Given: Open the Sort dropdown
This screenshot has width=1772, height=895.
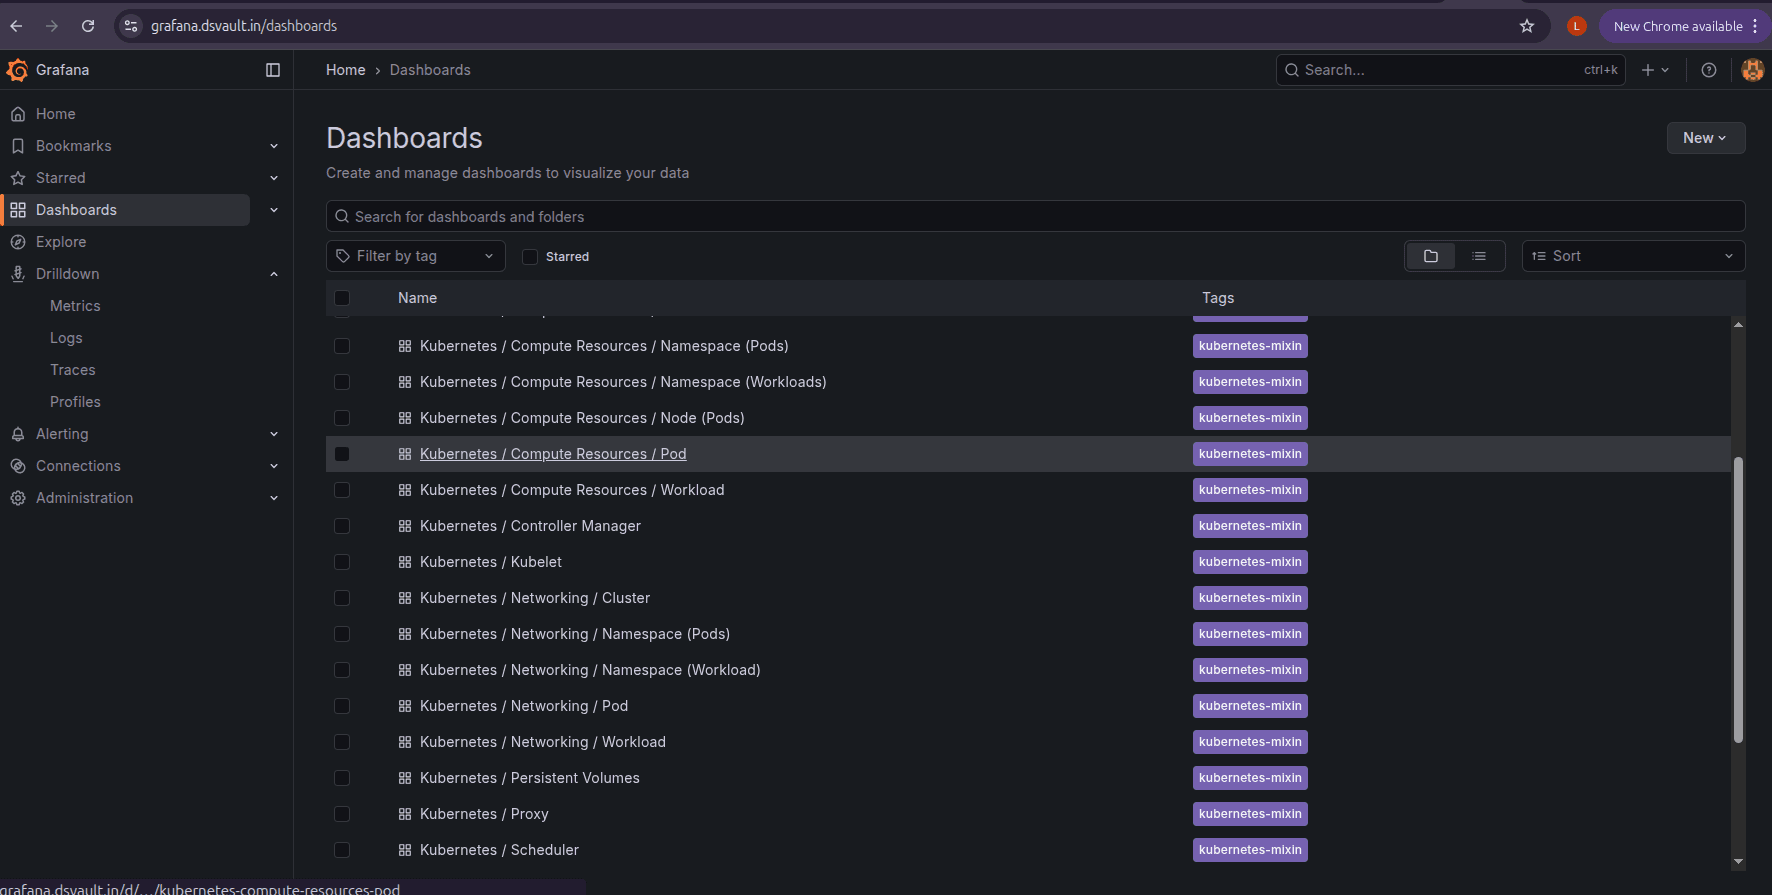Looking at the screenshot, I should coord(1633,256).
